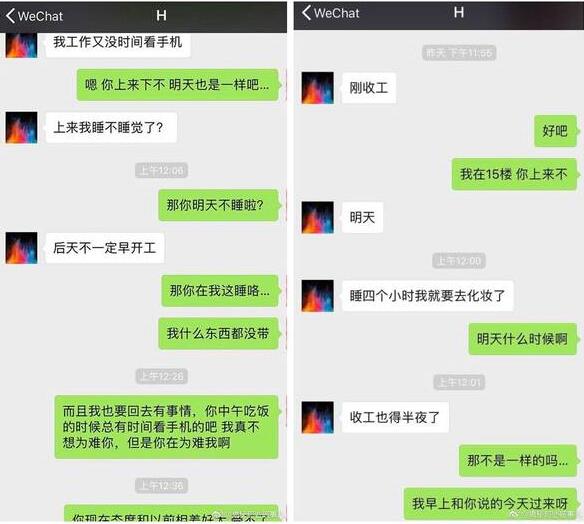This screenshot has width=584, height=524.
Task: Open the WeChat back label in right panel
Action: pyautogui.click(x=336, y=13)
